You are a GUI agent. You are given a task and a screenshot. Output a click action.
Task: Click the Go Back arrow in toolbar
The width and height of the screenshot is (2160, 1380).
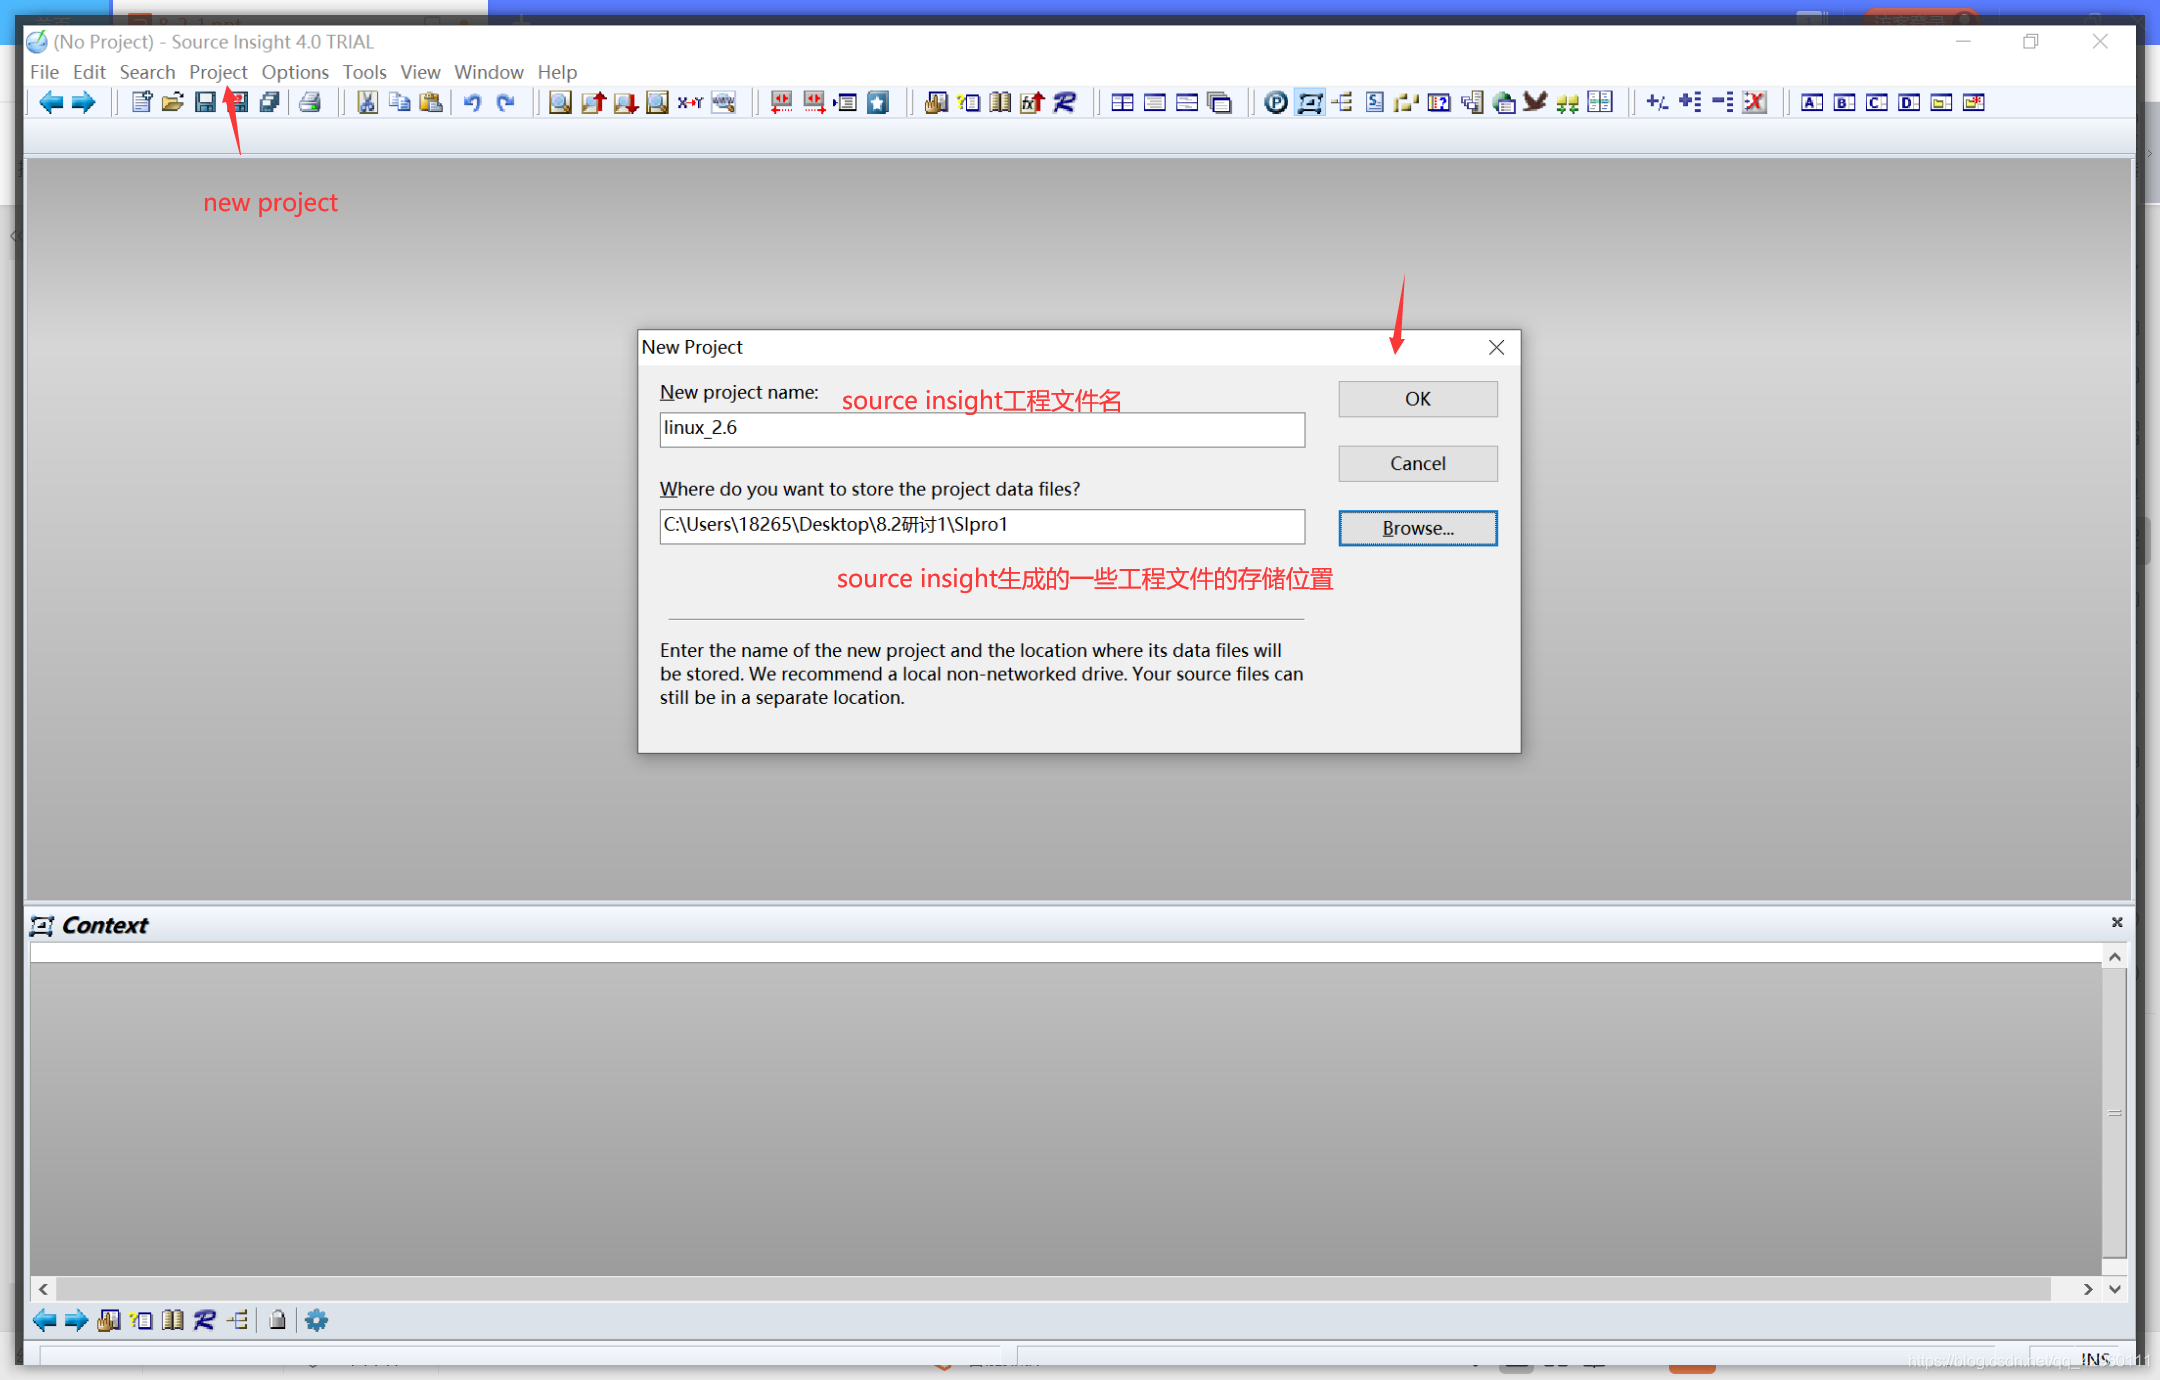tap(51, 102)
